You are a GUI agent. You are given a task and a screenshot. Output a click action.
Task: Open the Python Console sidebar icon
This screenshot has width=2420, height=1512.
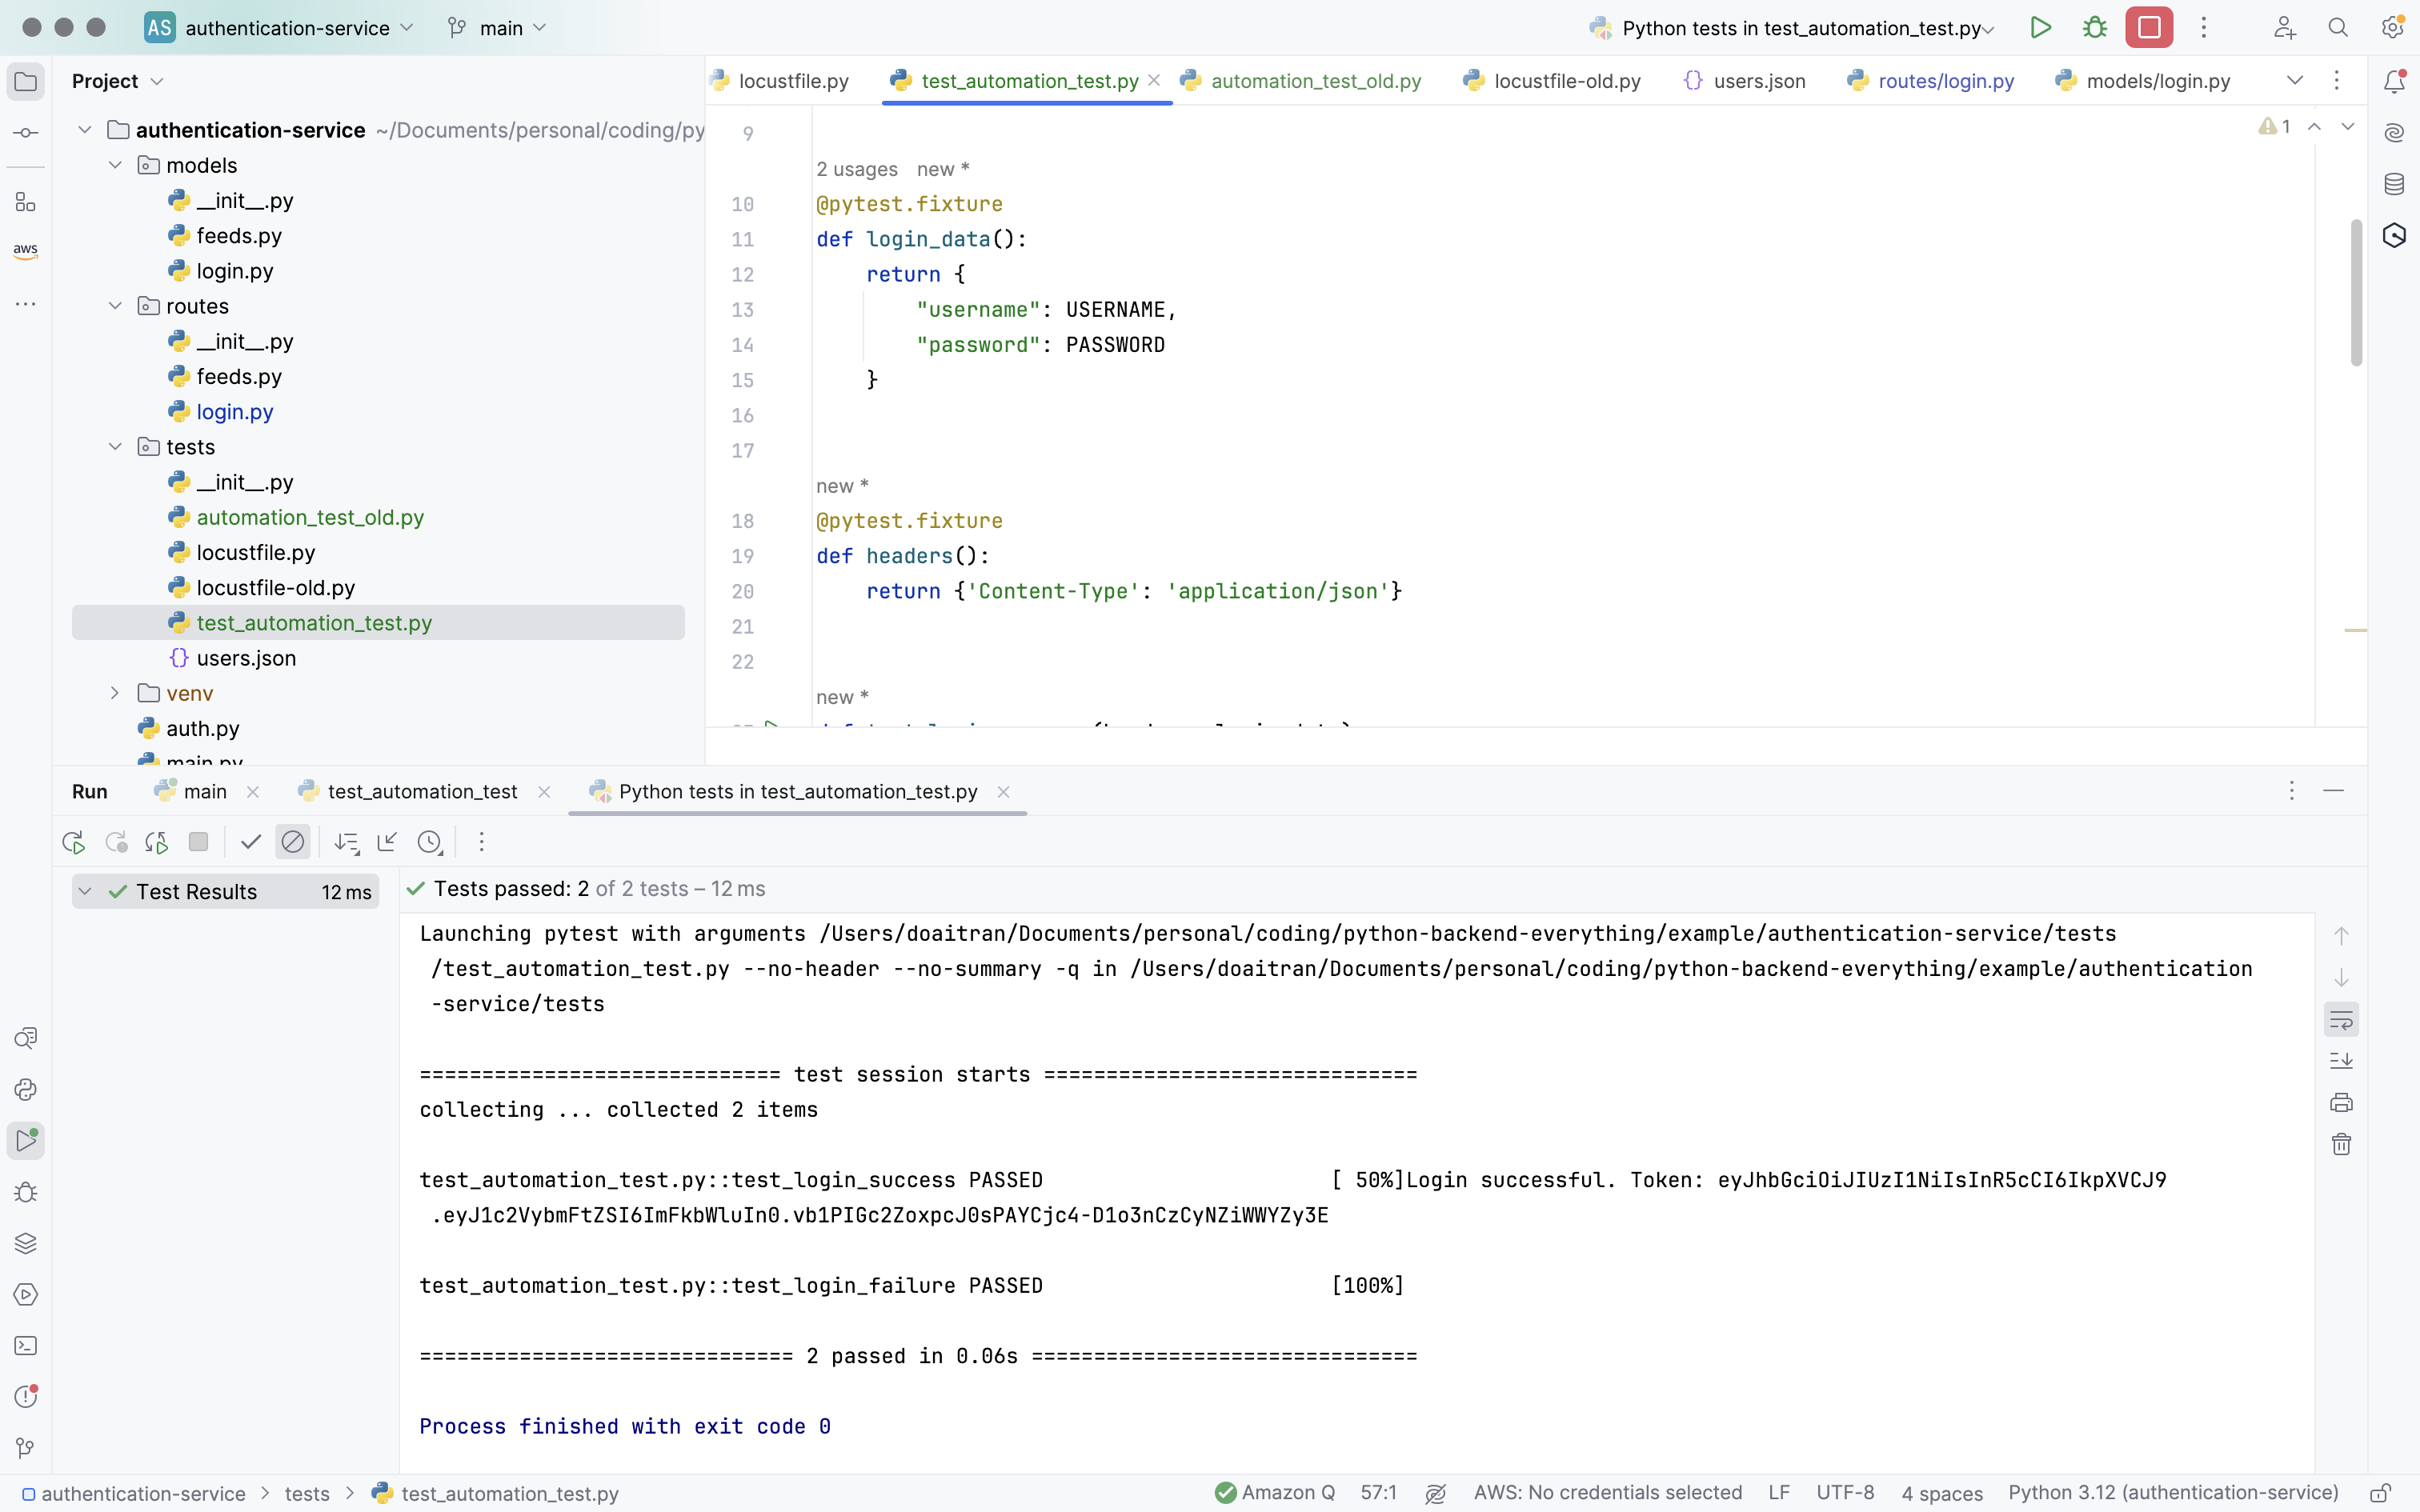(x=26, y=1089)
